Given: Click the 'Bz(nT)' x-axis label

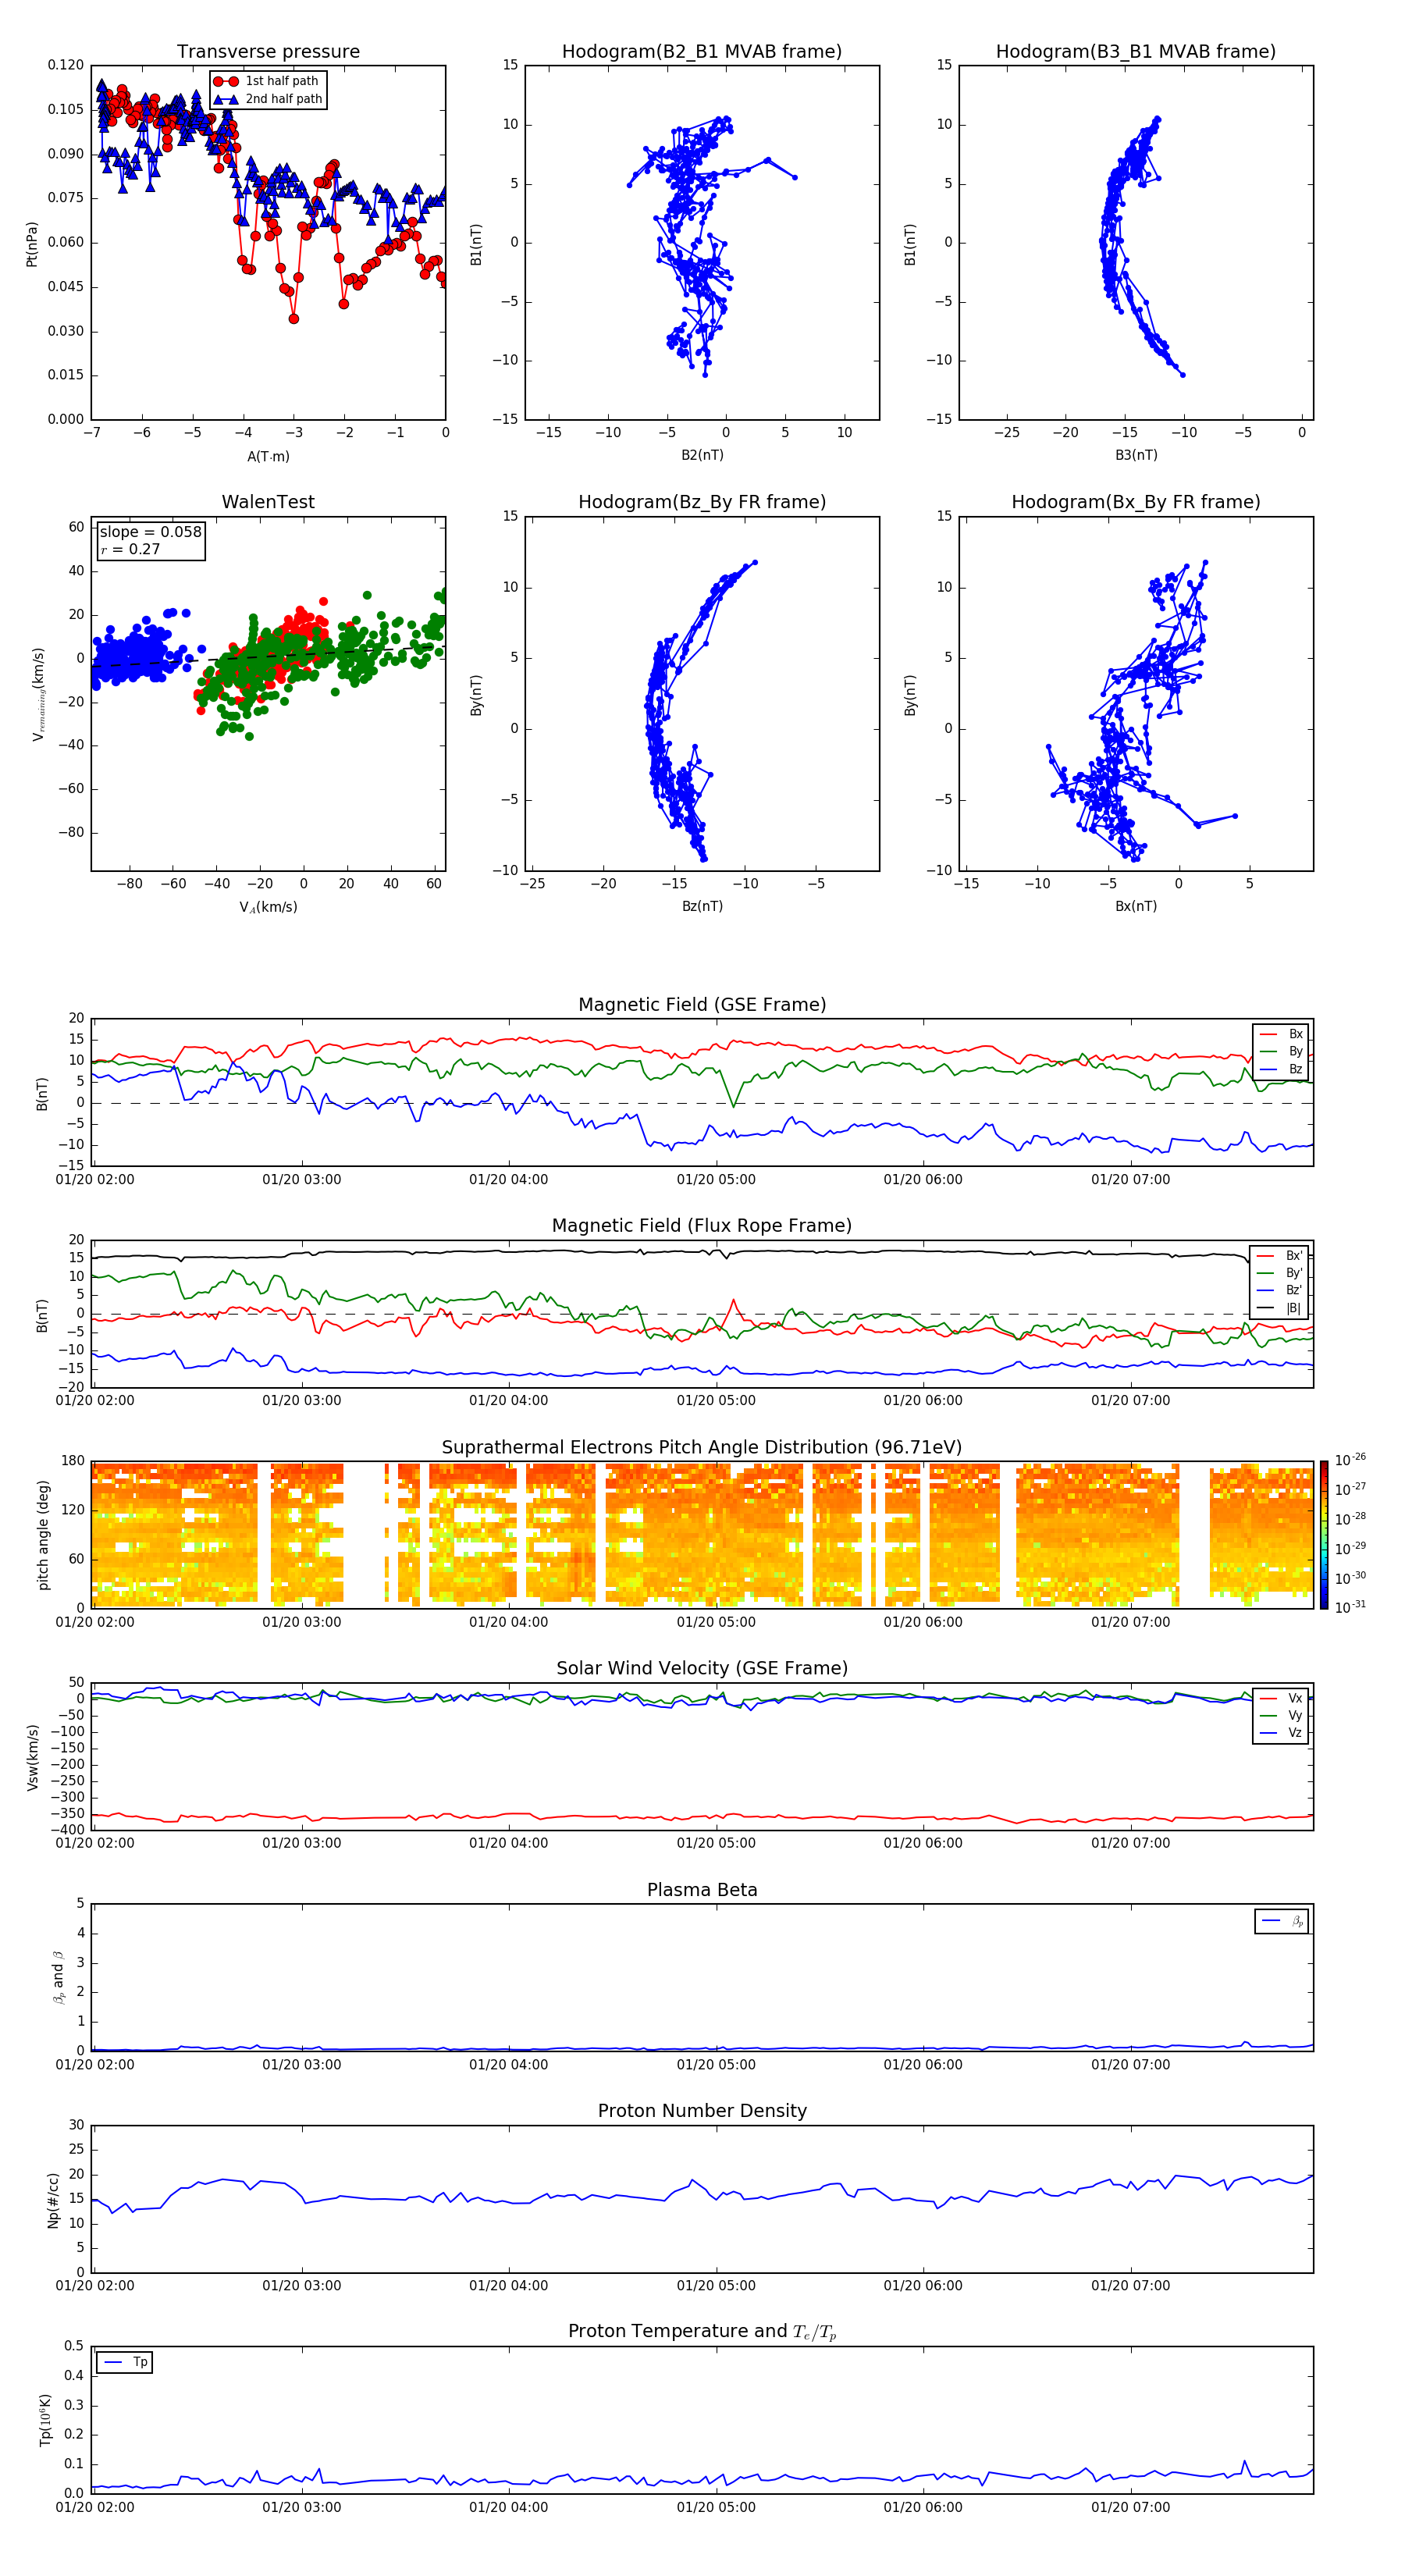Looking at the screenshot, I should 702,906.
